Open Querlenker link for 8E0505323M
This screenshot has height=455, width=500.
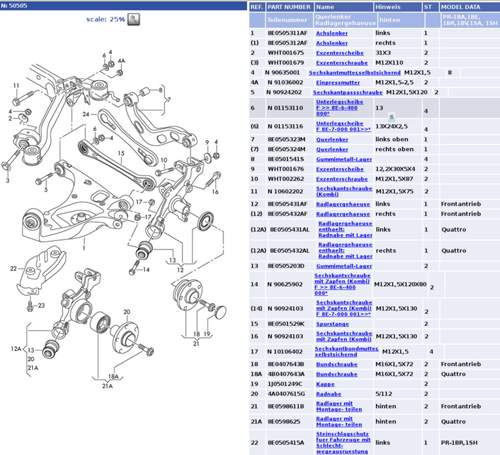tap(332, 140)
